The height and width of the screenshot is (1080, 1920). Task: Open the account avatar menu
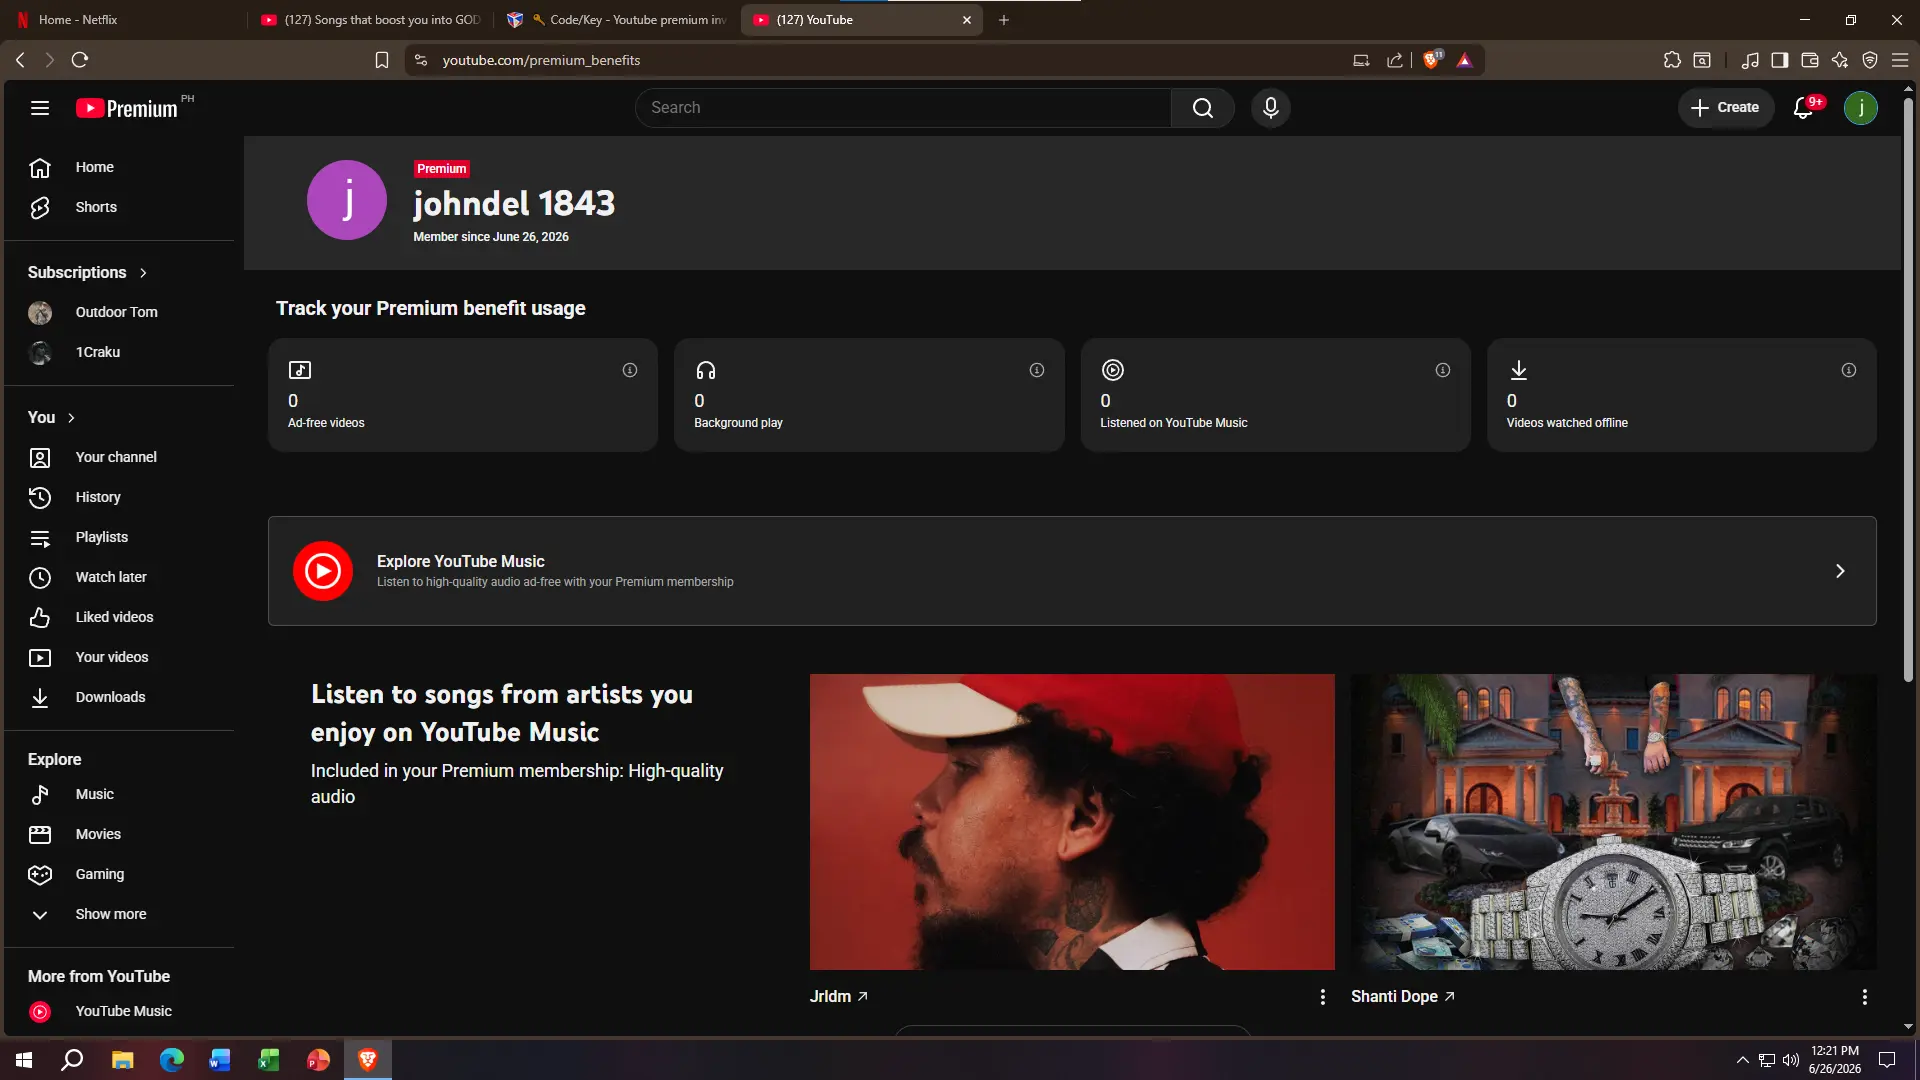point(1861,108)
